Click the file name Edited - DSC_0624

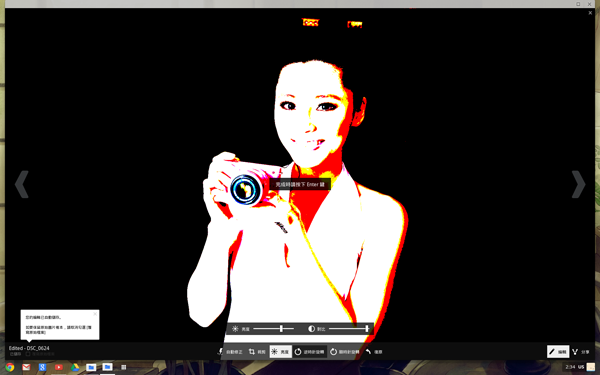click(x=29, y=348)
